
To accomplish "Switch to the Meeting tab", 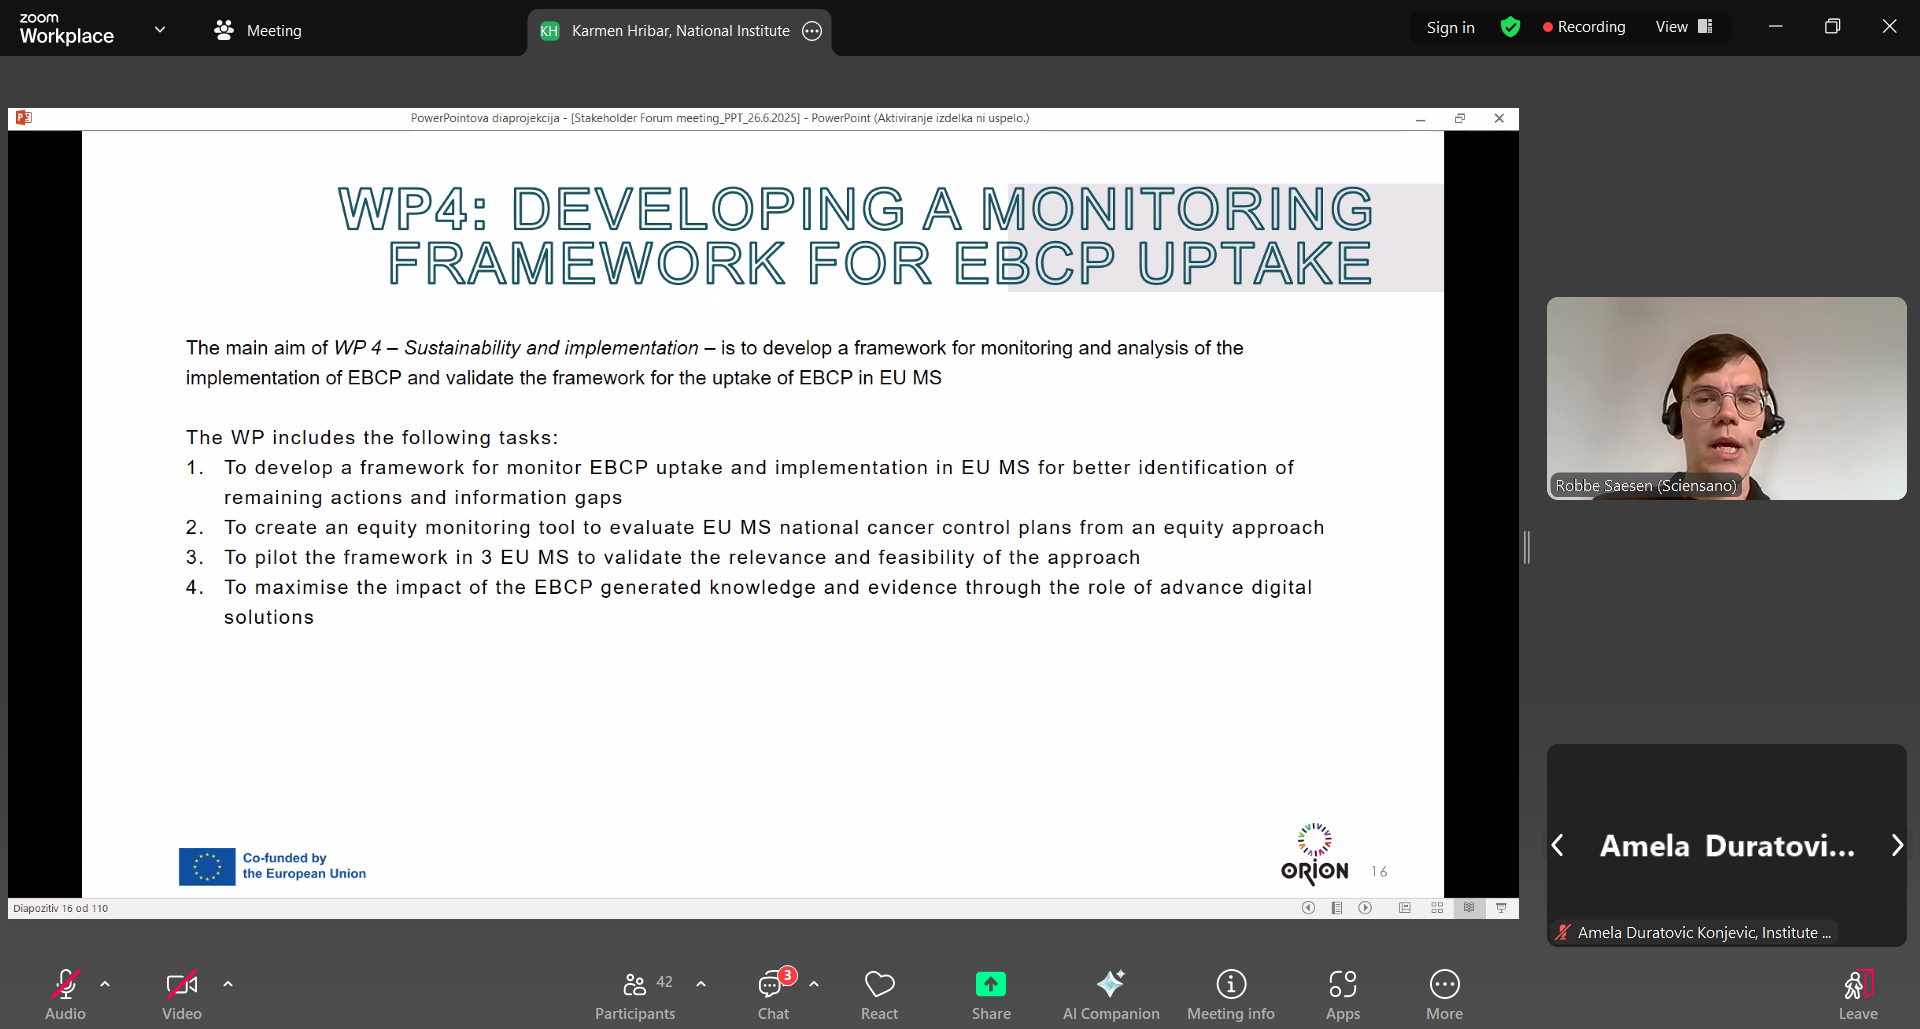I will (258, 30).
